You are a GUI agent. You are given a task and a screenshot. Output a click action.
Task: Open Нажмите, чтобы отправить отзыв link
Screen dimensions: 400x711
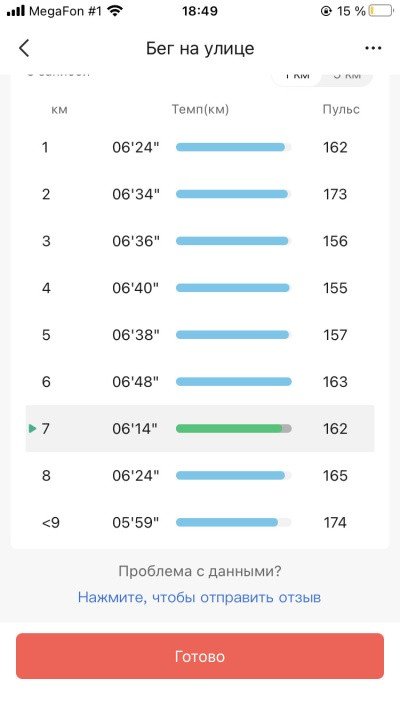(200, 597)
